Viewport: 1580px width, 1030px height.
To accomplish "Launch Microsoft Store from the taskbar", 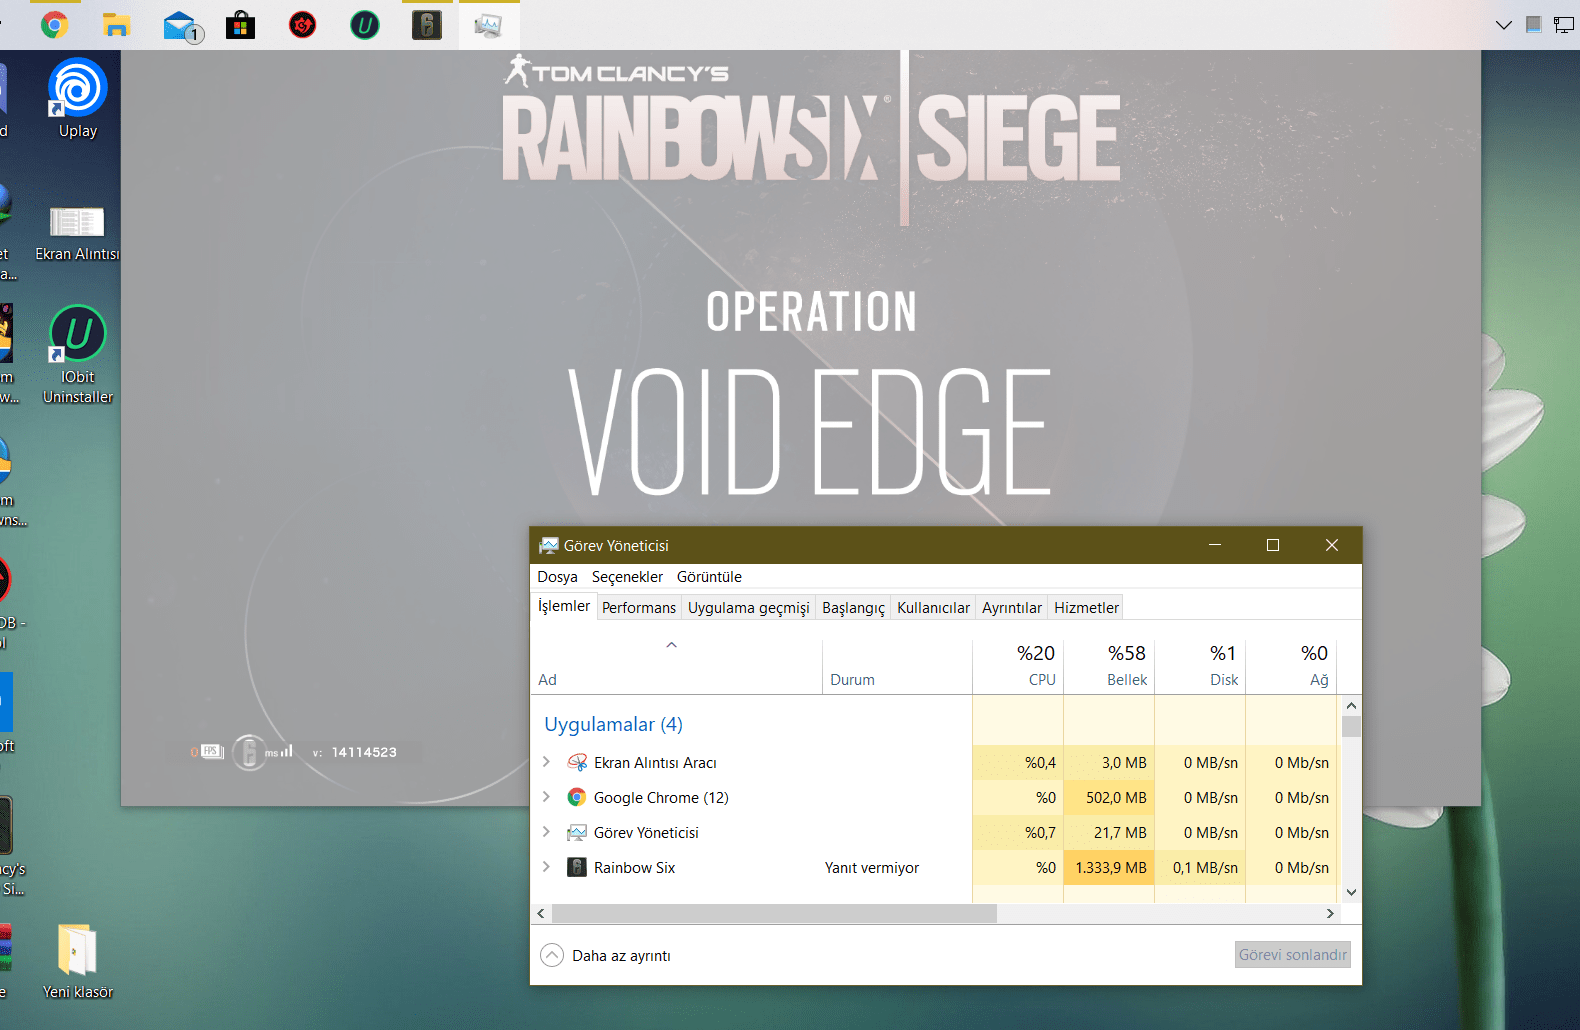I will click(240, 25).
